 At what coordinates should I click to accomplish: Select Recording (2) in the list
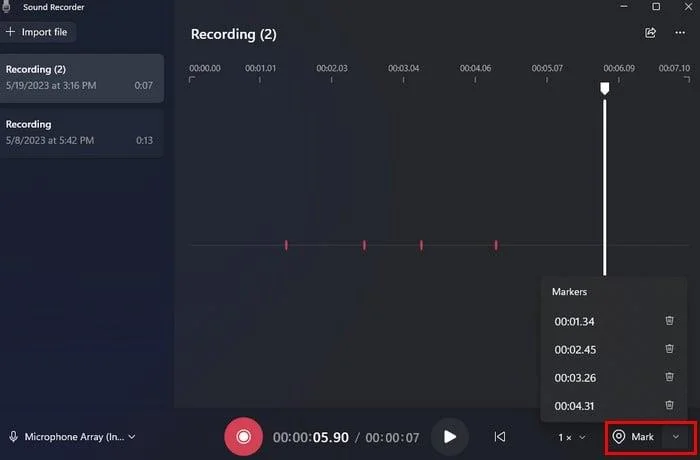pyautogui.click(x=81, y=77)
